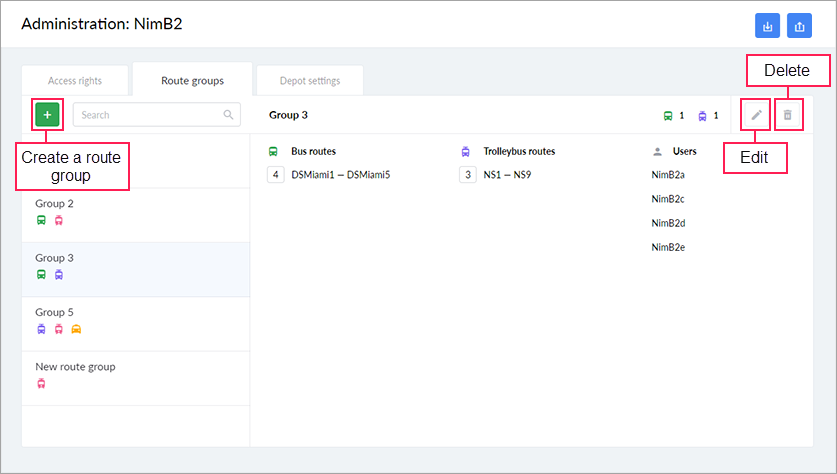The image size is (837, 474).
Task: Select the Route groups tab
Action: click(x=192, y=81)
